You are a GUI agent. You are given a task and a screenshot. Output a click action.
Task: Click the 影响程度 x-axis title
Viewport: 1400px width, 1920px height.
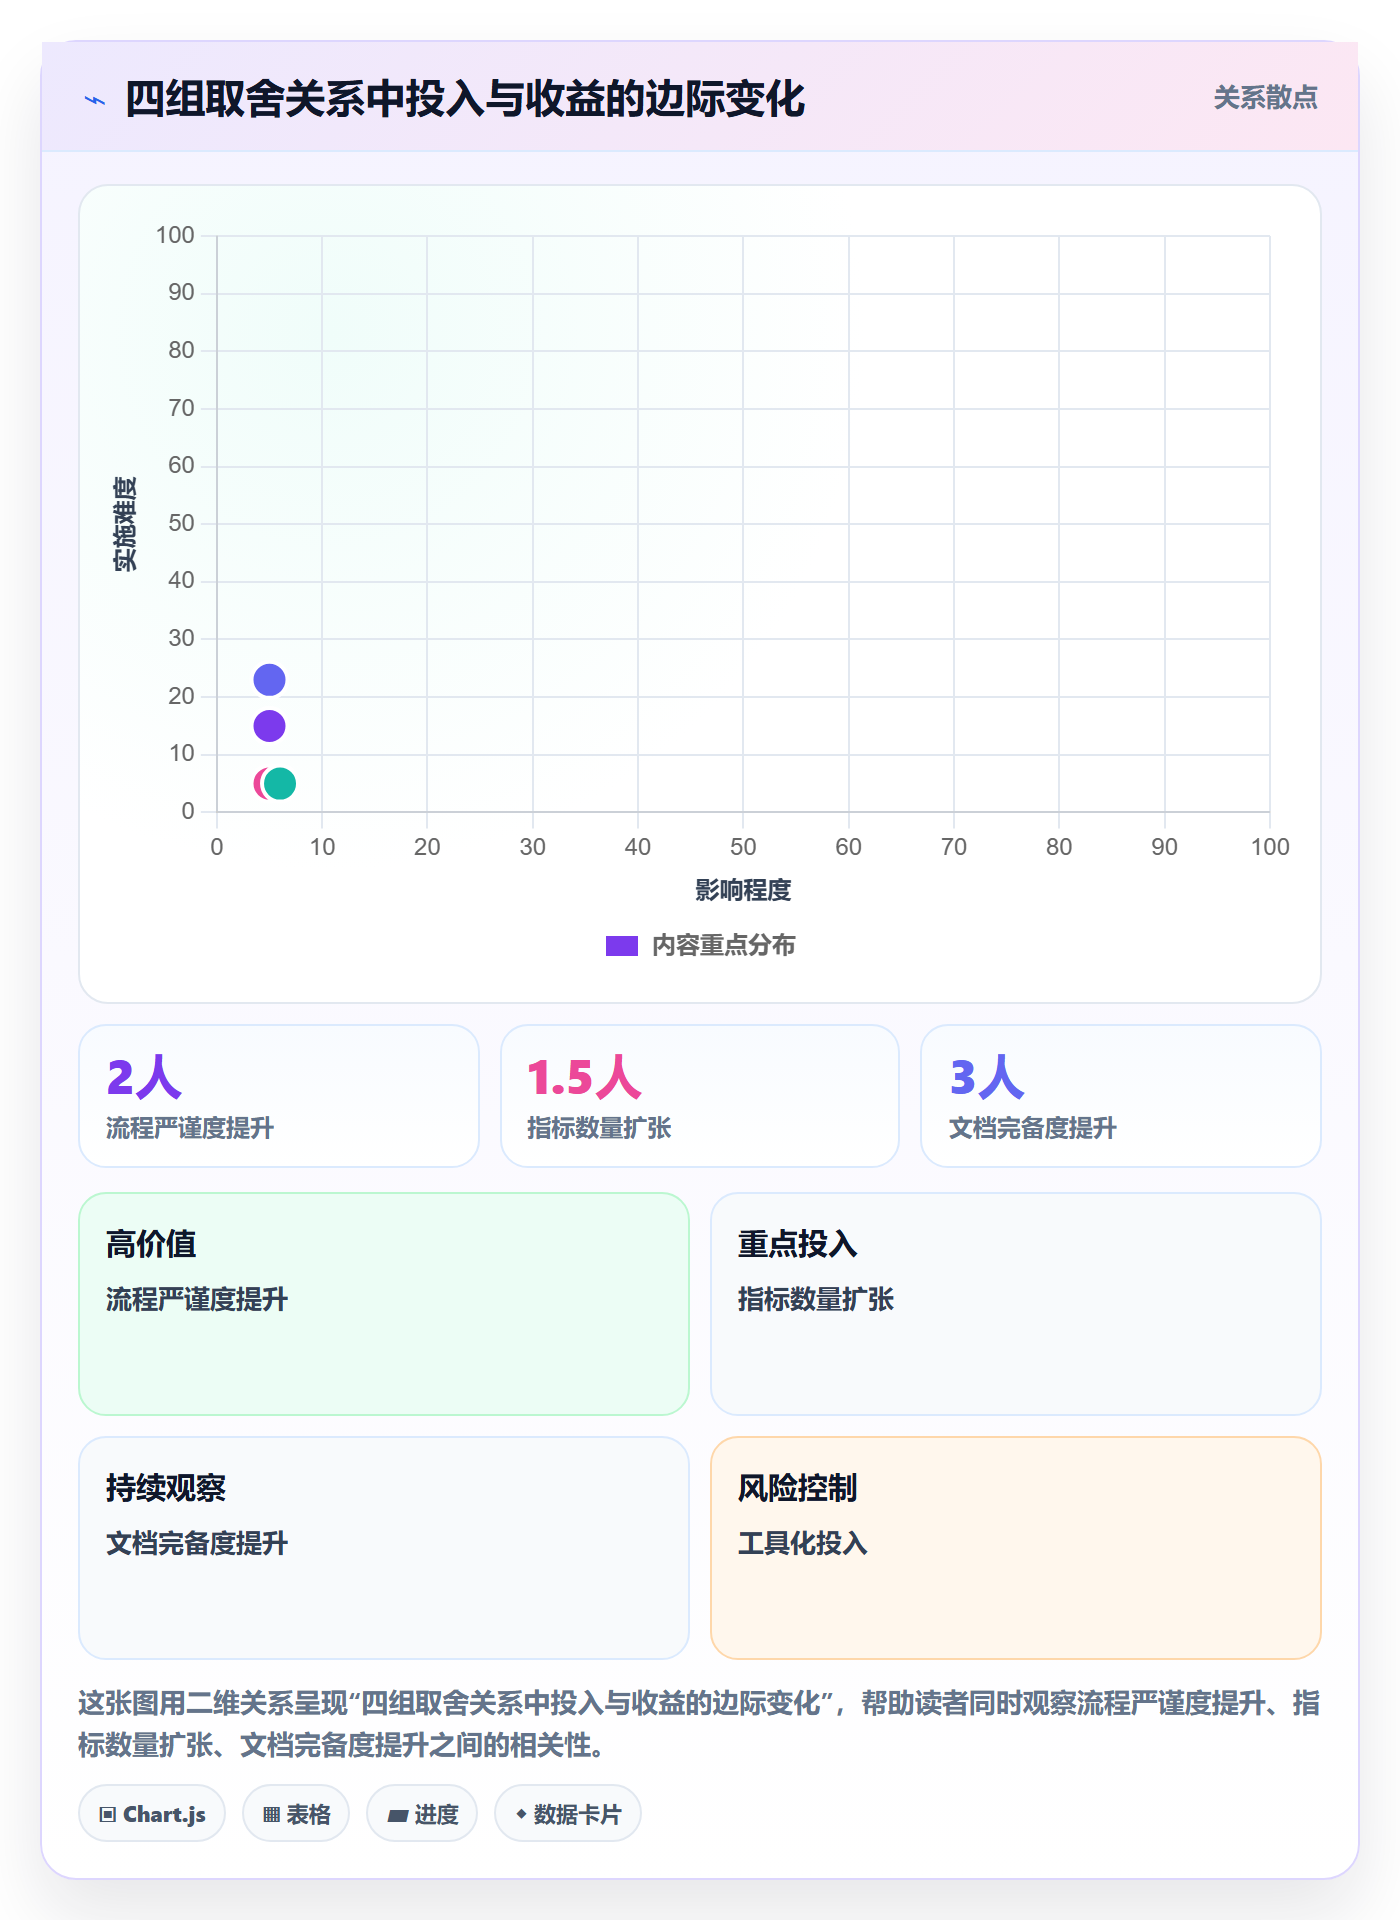point(743,890)
